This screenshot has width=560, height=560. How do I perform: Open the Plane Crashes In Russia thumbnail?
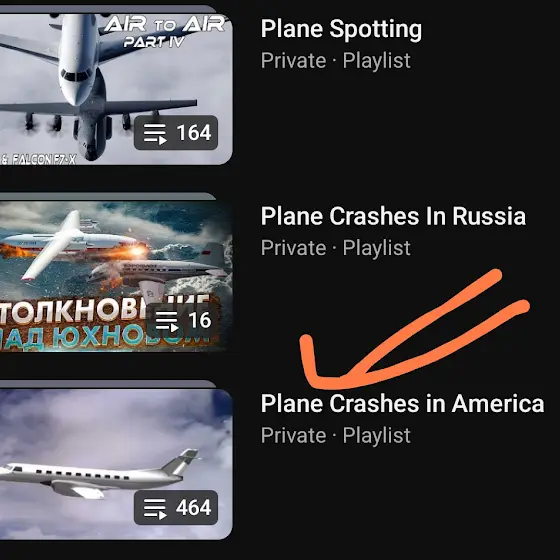point(116,276)
